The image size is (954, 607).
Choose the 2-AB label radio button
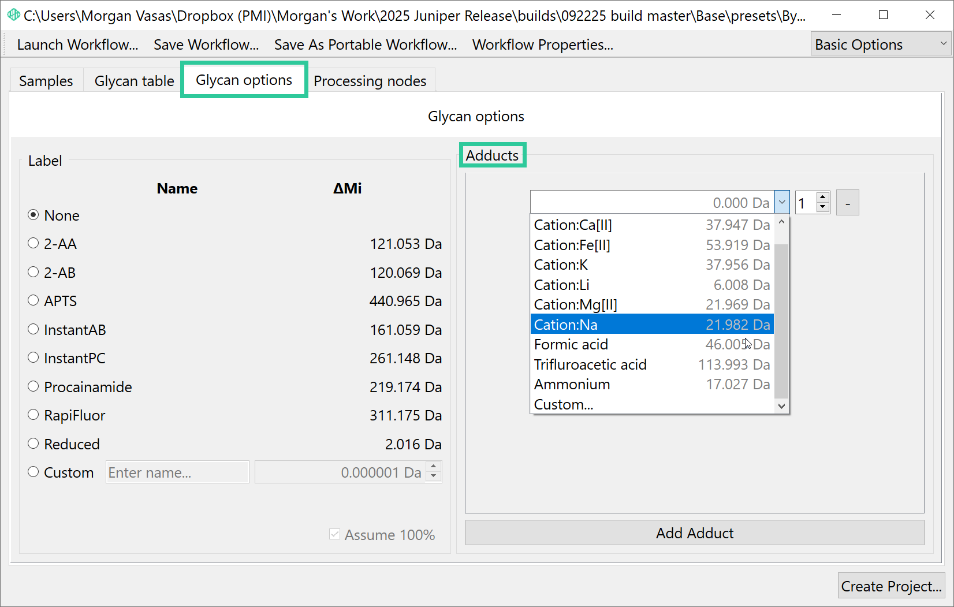coord(33,272)
